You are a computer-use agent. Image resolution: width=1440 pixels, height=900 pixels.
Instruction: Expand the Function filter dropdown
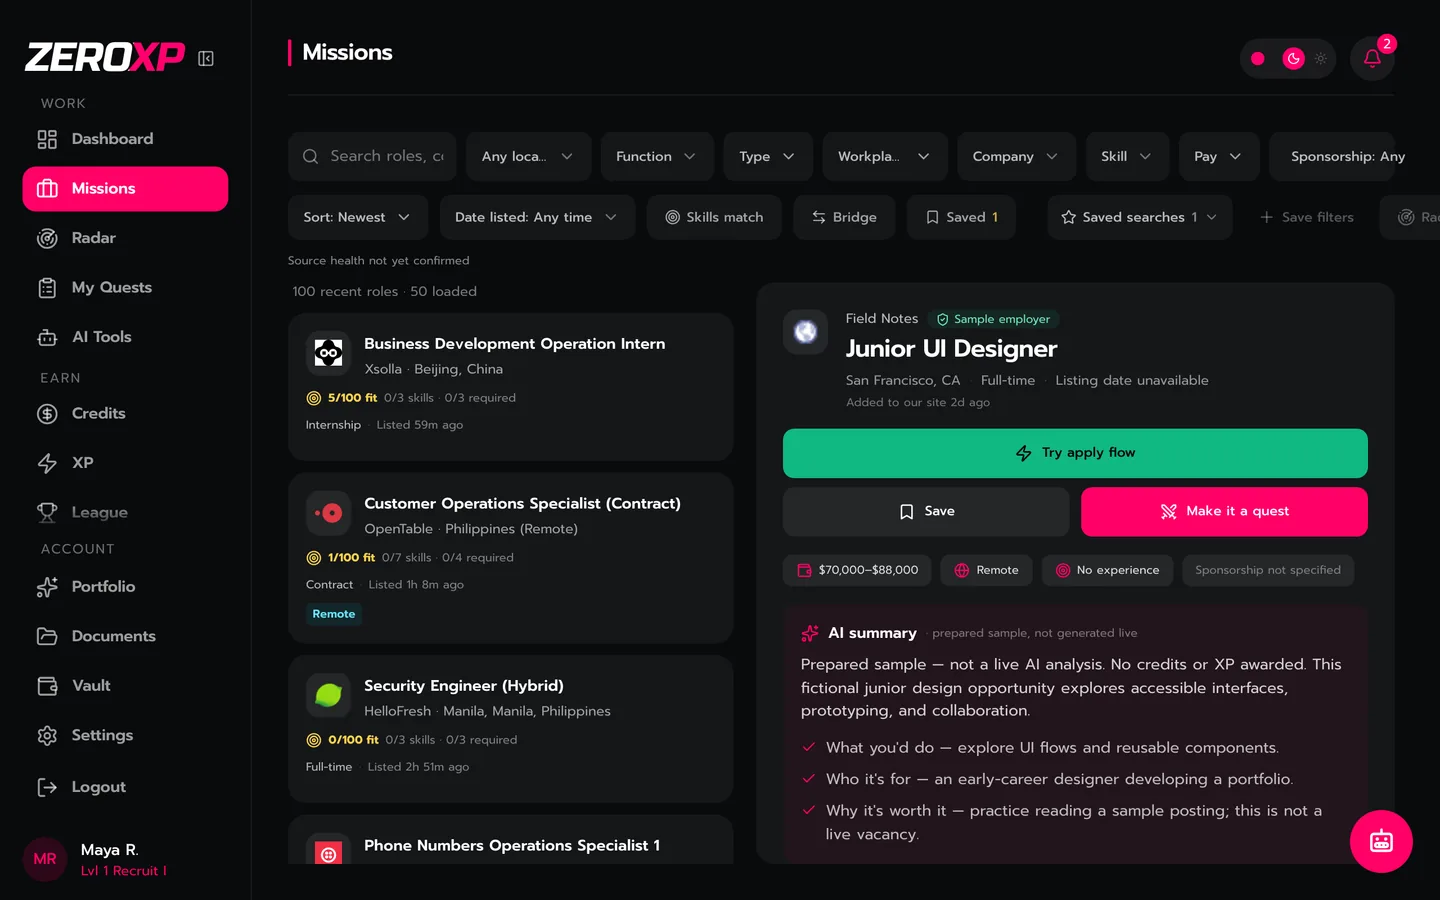(x=656, y=157)
